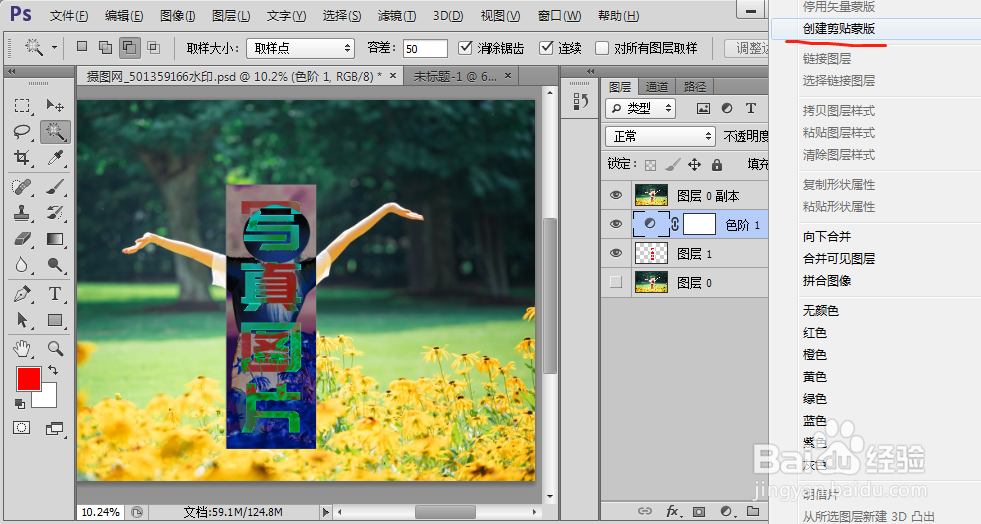
Task: Filter layers by adjustment layer icon
Action: coord(727,108)
